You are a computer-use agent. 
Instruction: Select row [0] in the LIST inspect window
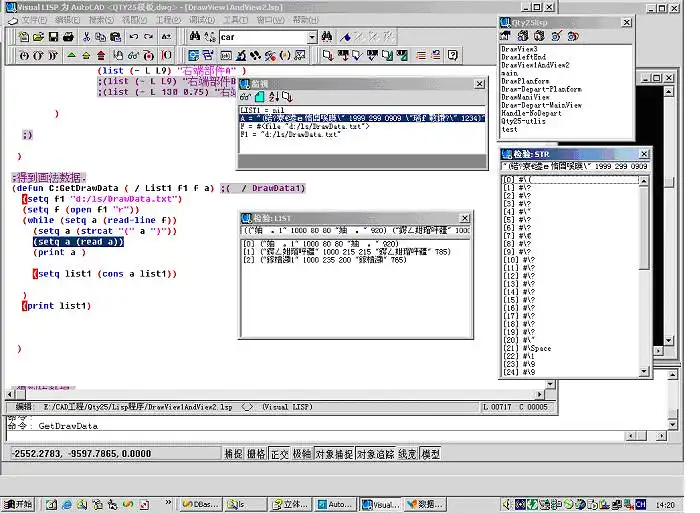[x=321, y=244]
